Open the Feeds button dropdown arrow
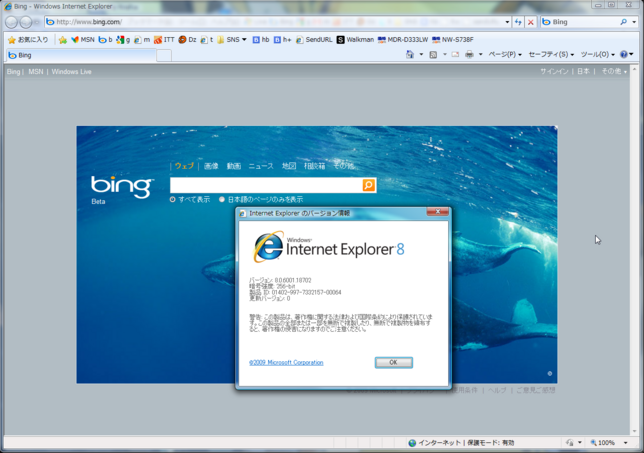Screen dimensions: 644x453 [444, 55]
